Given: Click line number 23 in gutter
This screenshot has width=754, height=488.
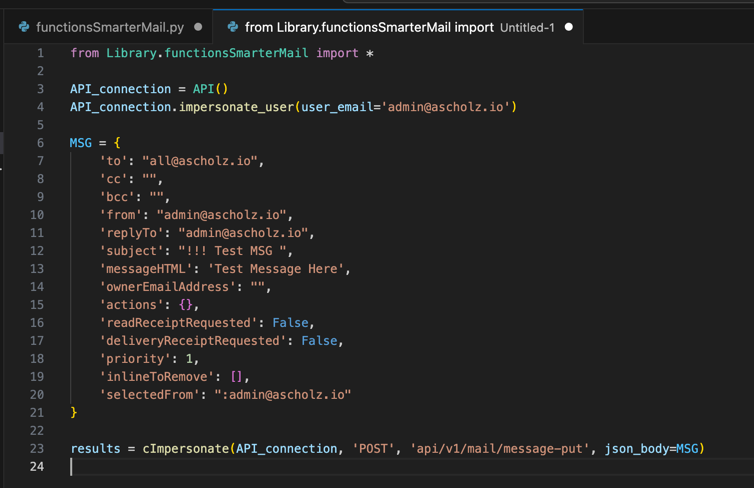Looking at the screenshot, I should click(37, 449).
